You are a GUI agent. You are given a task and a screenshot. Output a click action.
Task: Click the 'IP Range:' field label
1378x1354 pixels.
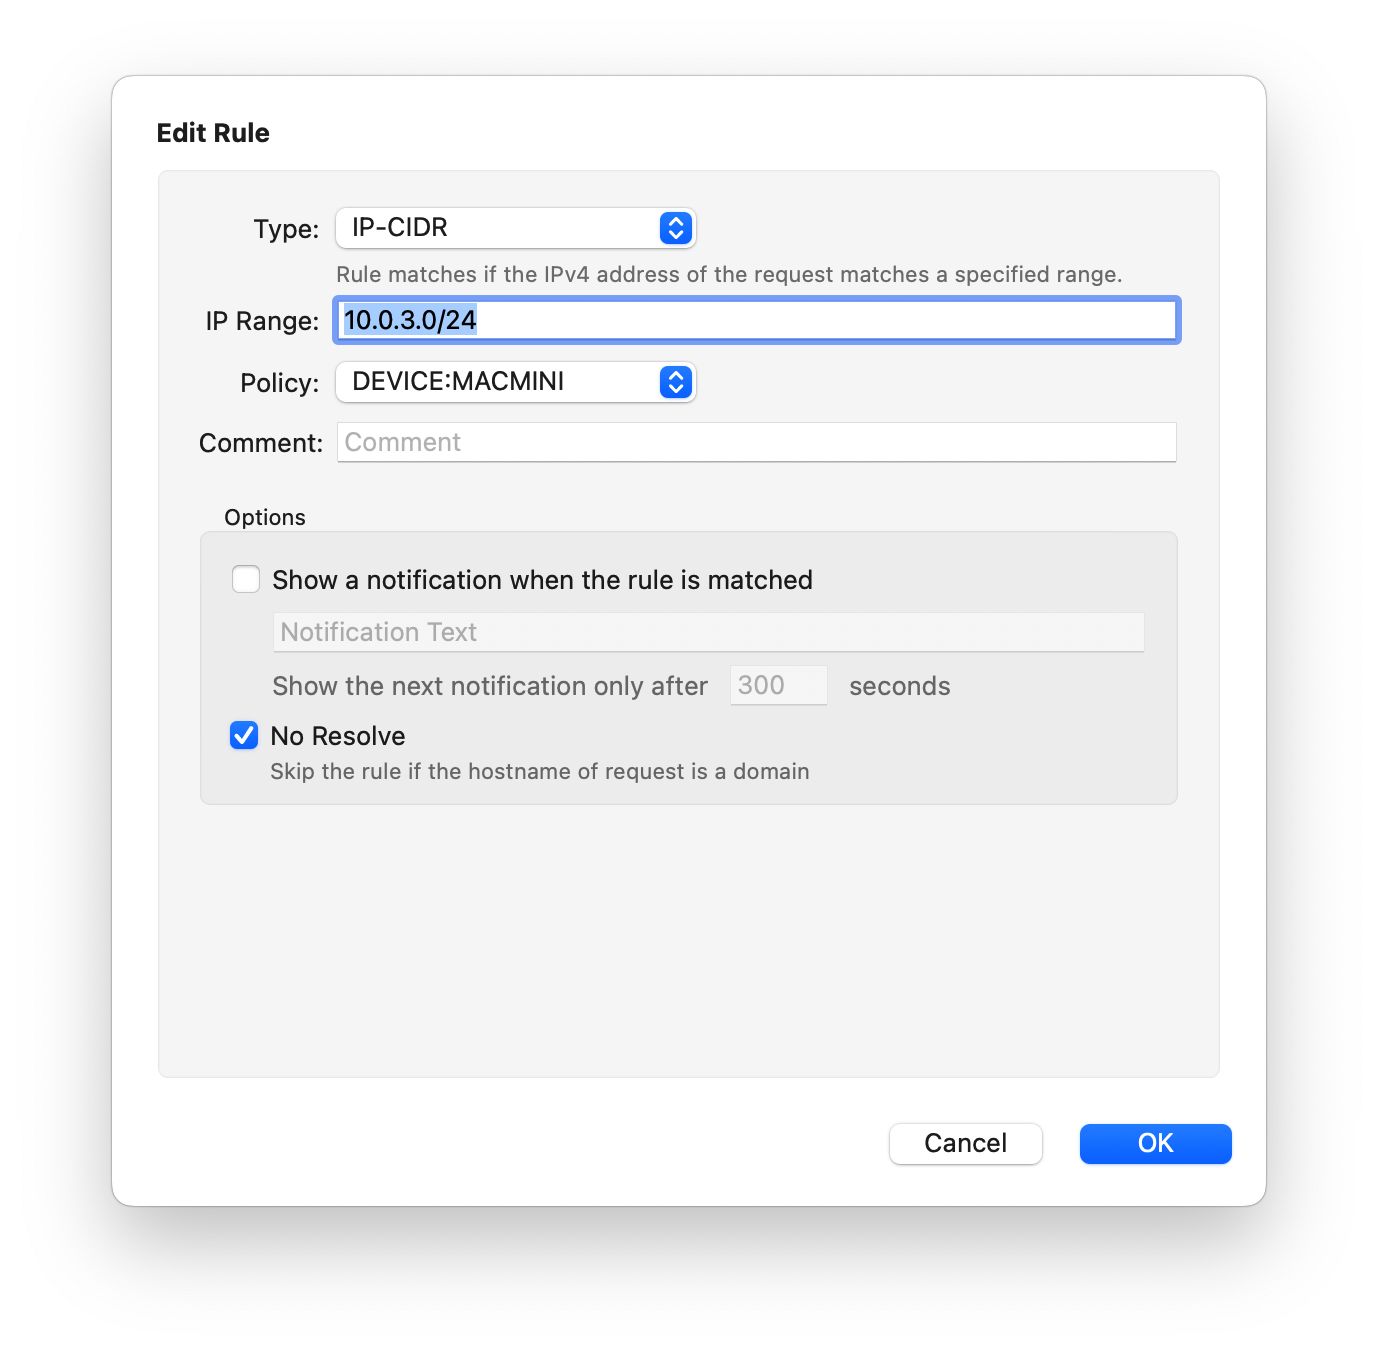point(262,321)
